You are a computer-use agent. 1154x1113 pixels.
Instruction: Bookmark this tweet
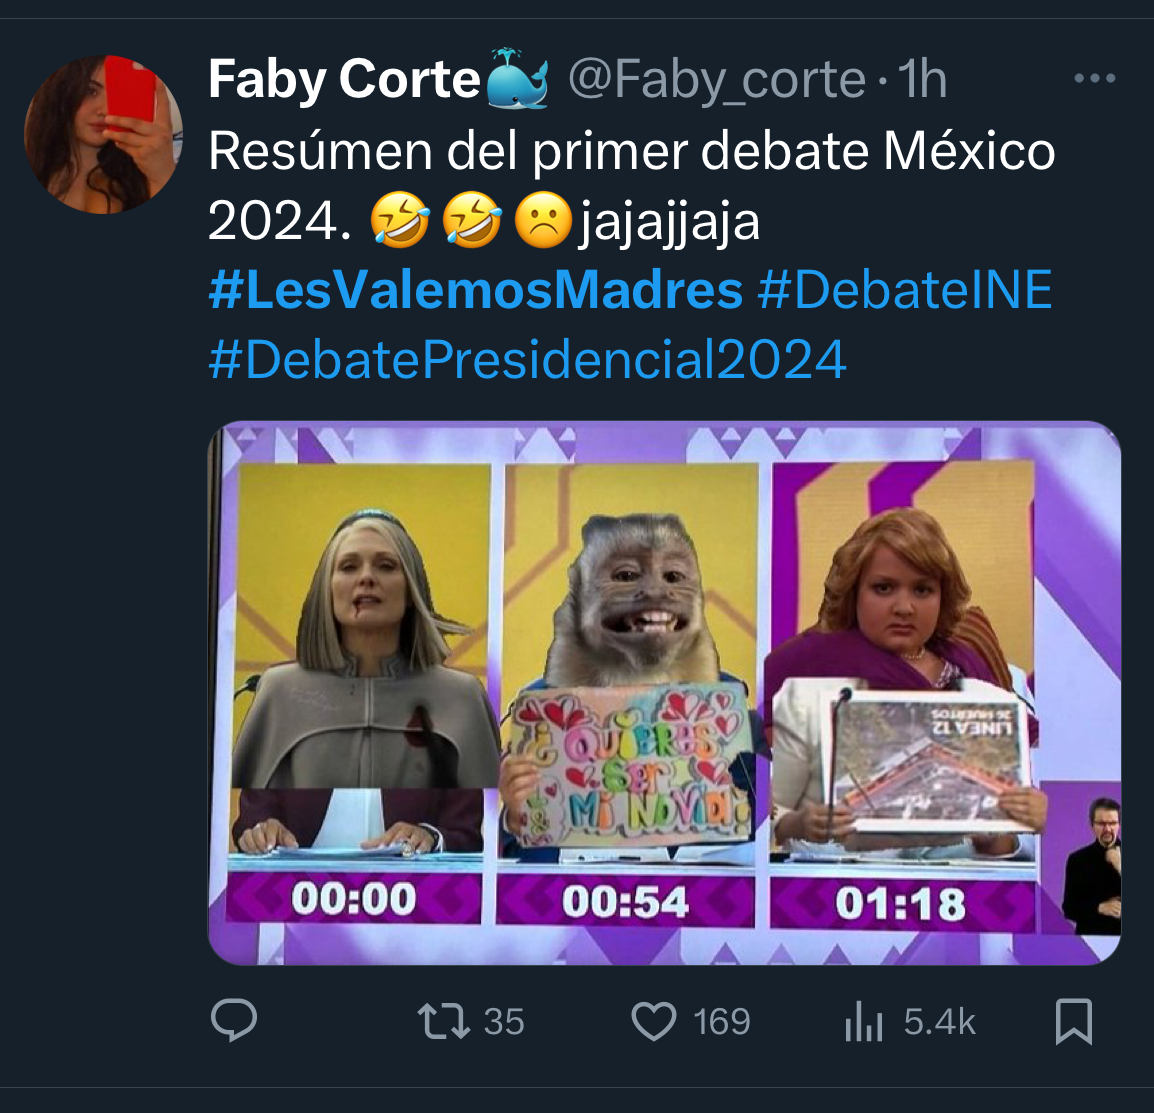click(1074, 1021)
